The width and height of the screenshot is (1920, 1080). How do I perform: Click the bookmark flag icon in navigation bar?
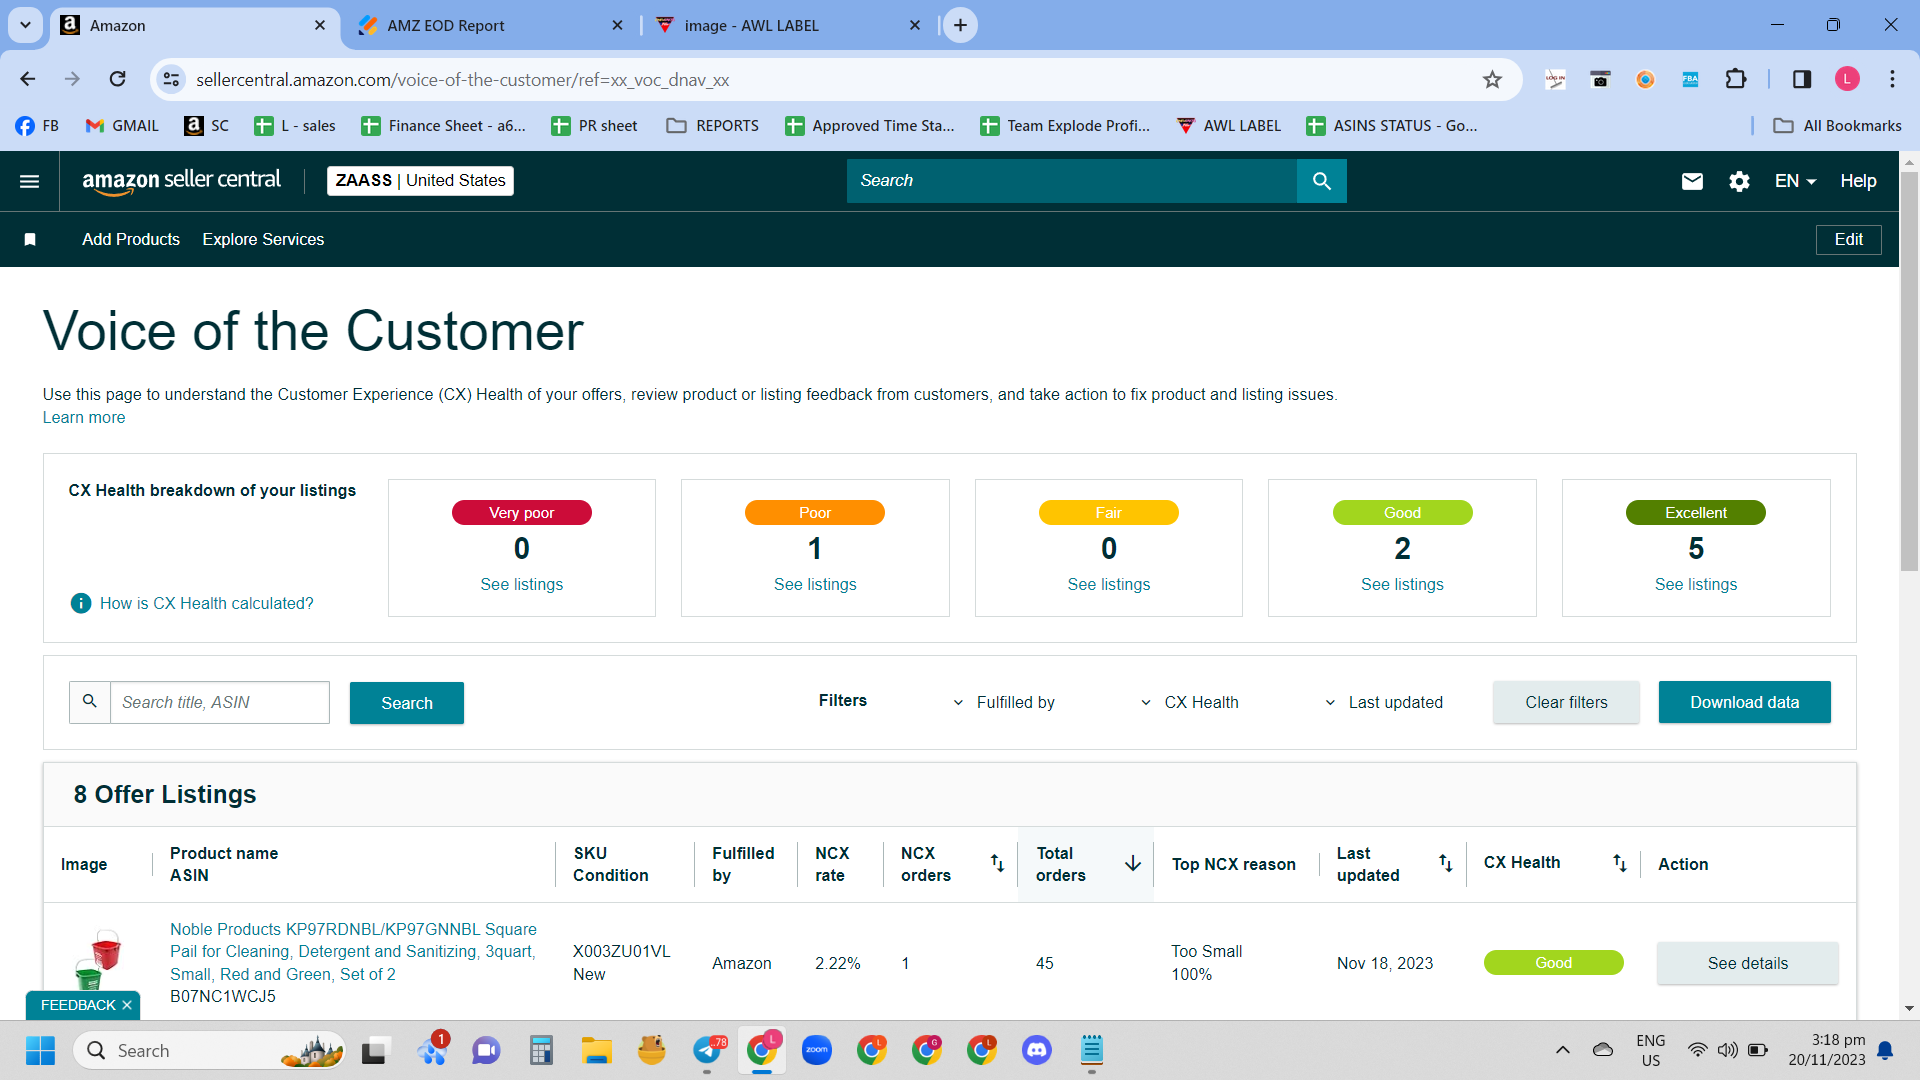coord(30,239)
